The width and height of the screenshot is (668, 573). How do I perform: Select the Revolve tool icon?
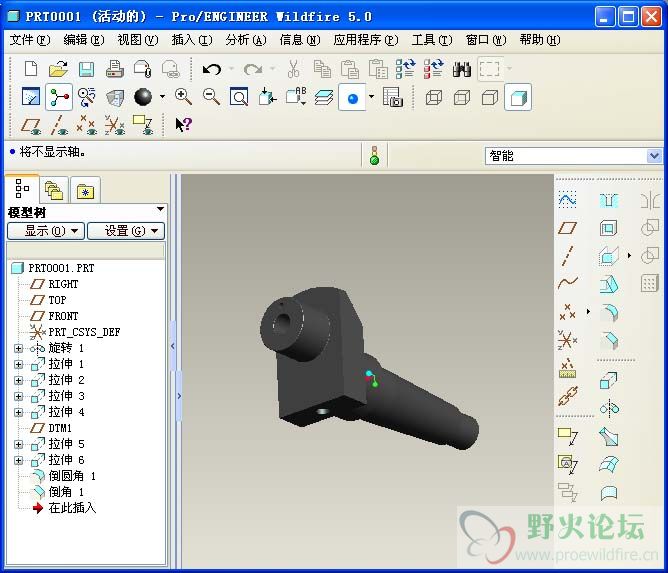tap(609, 409)
